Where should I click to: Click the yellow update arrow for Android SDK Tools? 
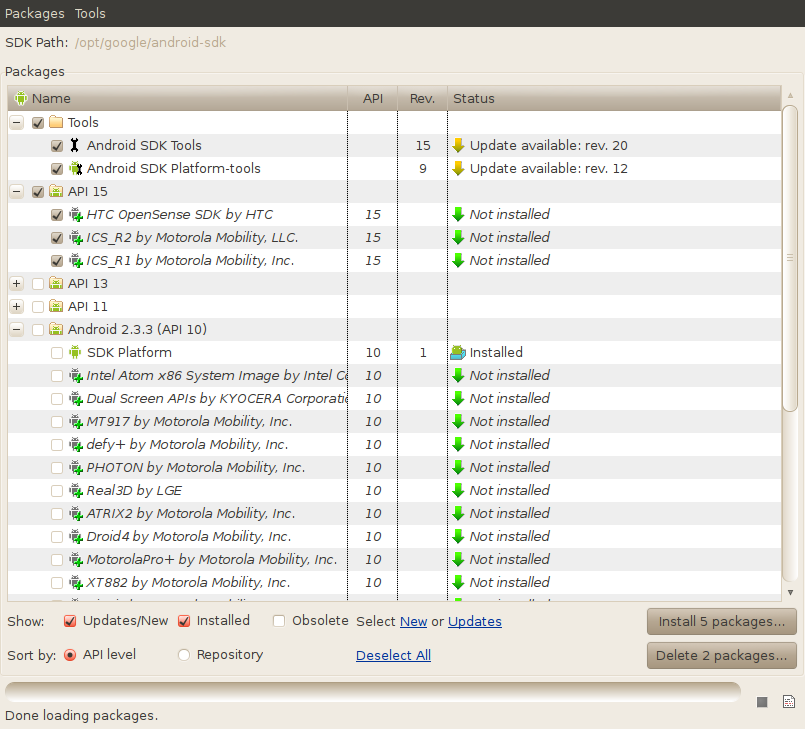458,145
